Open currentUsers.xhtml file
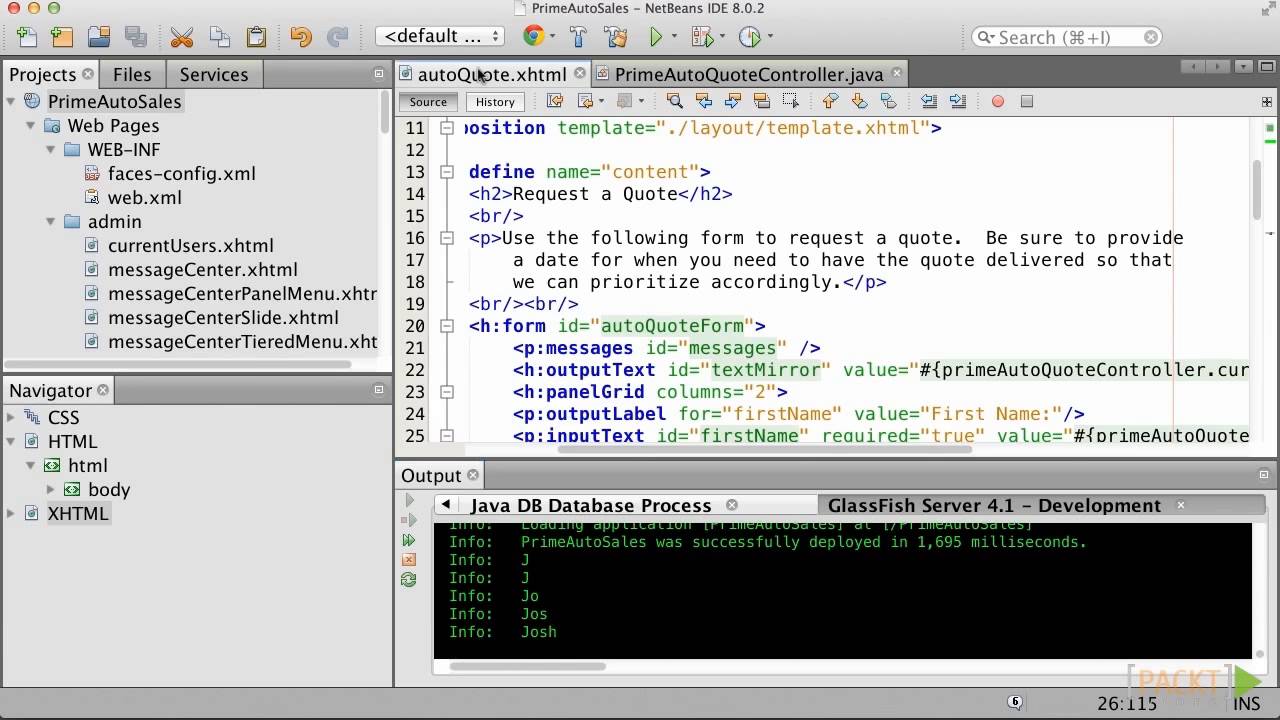The image size is (1280, 720). tap(190, 245)
